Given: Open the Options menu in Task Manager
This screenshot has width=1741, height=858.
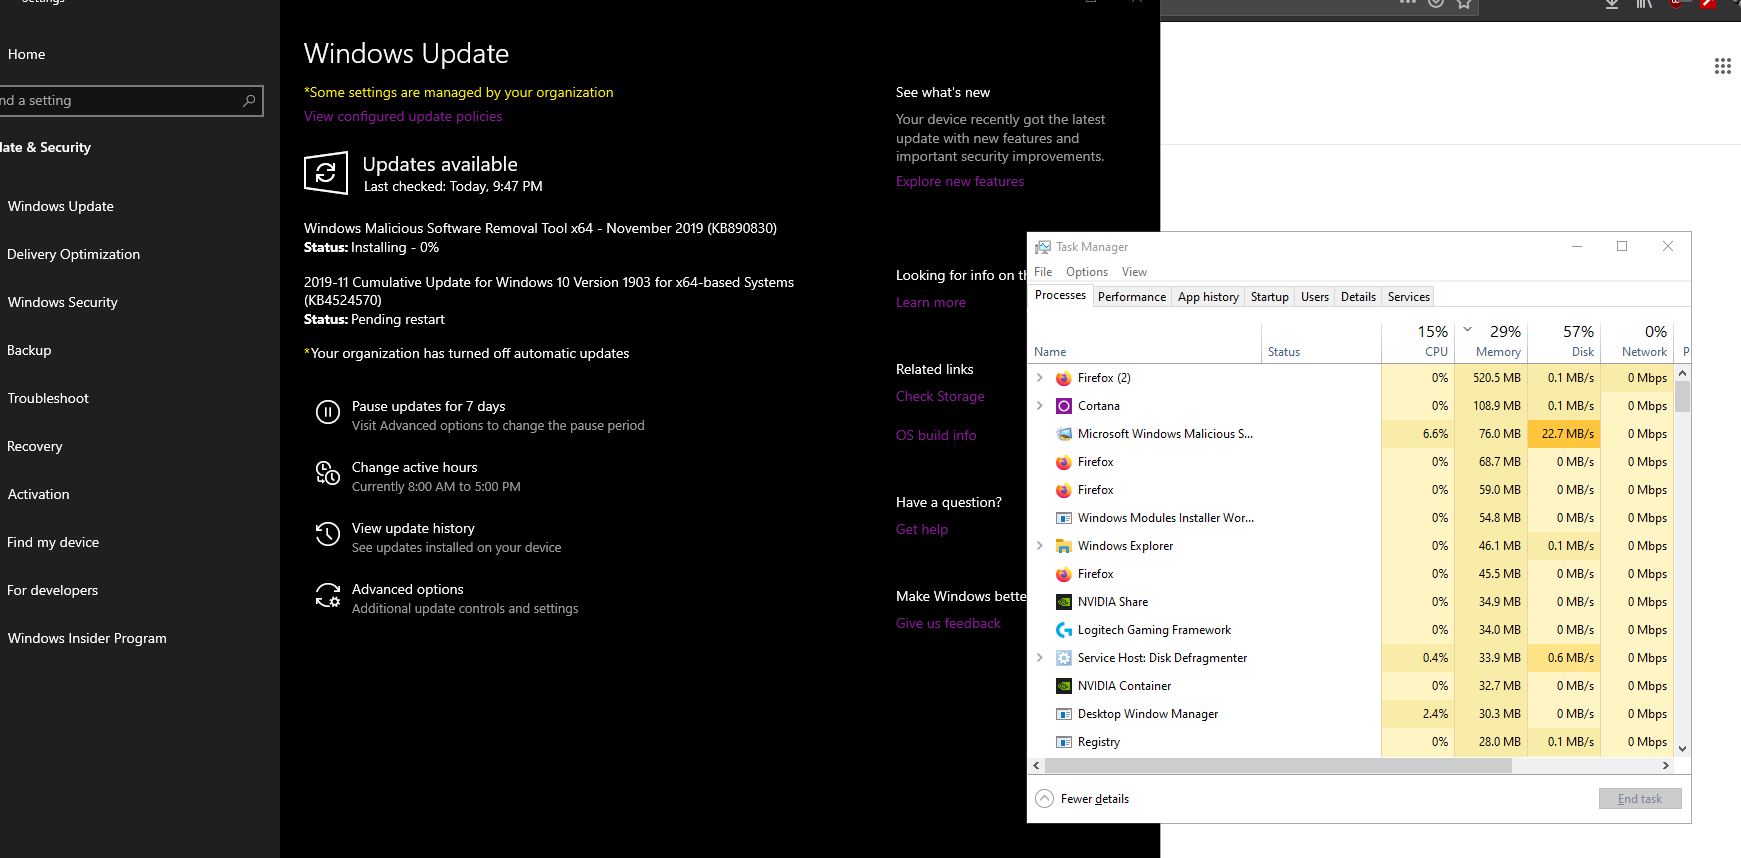Looking at the screenshot, I should (1087, 272).
